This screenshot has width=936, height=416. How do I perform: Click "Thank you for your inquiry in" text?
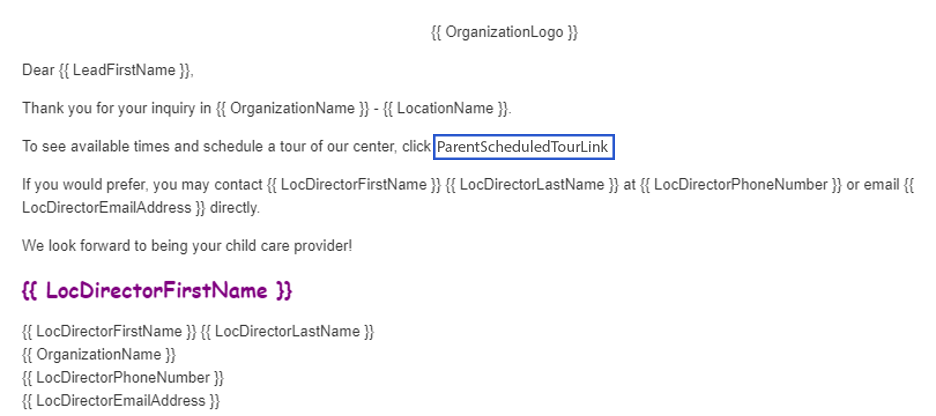[x=116, y=109]
